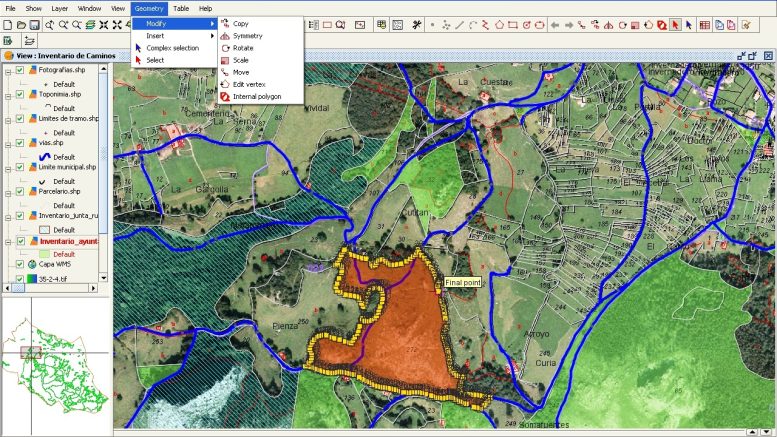Collapse the Limites de tramo.shp node
The image size is (777, 437).
coord(8,120)
